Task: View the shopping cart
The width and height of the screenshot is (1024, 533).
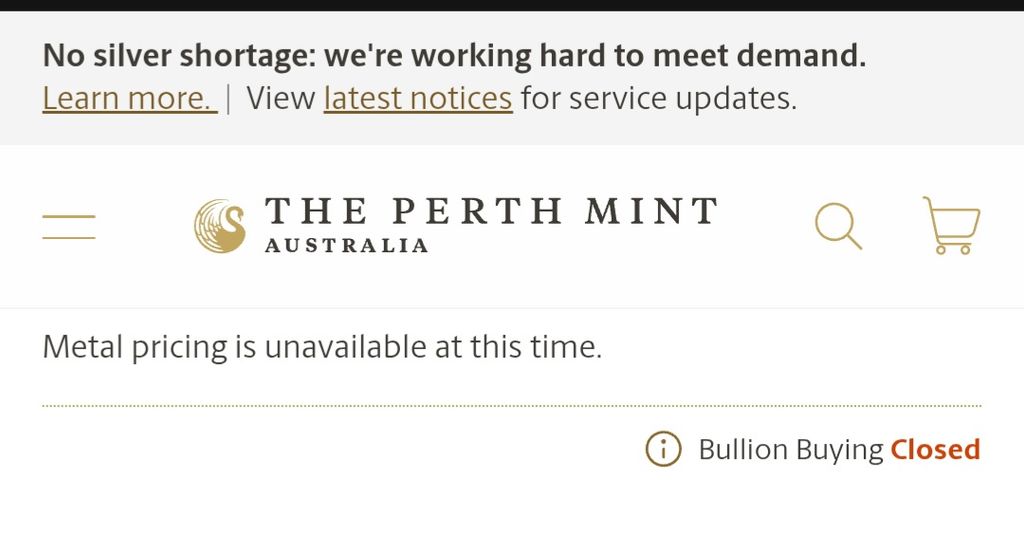Action: pyautogui.click(x=951, y=225)
